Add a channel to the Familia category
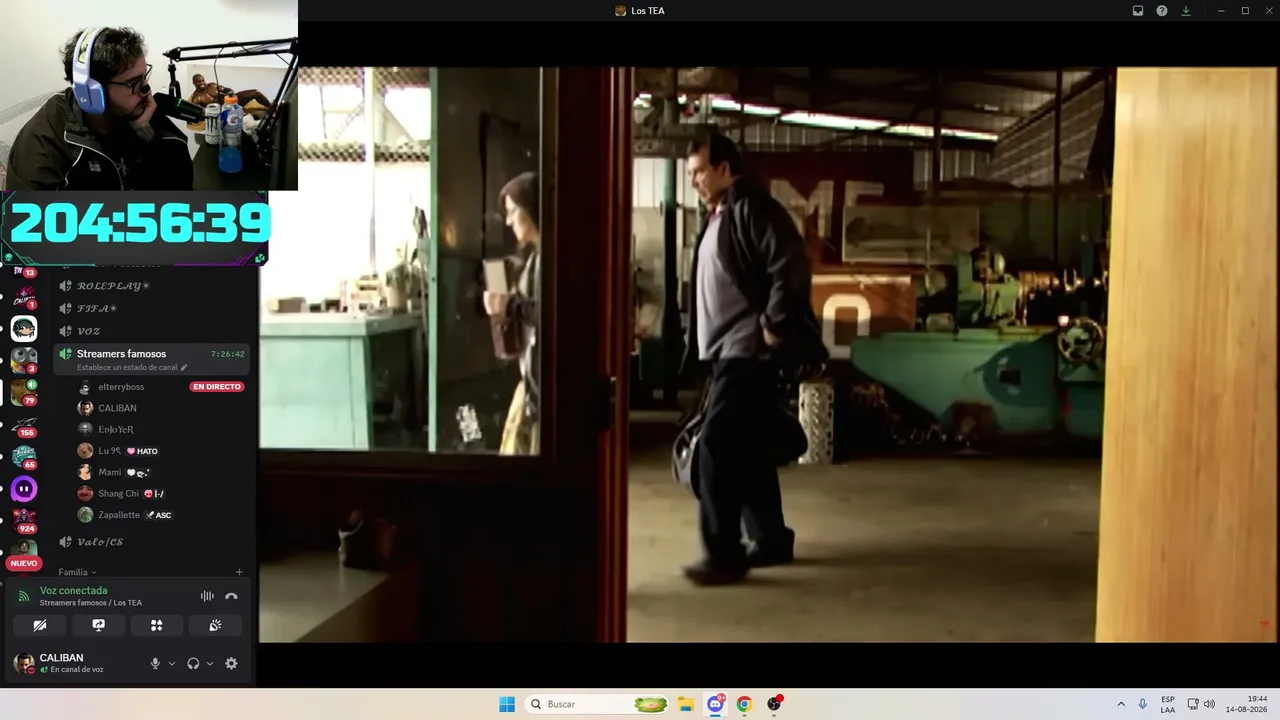Screen dimensions: 1280x720 pyautogui.click(x=239, y=572)
